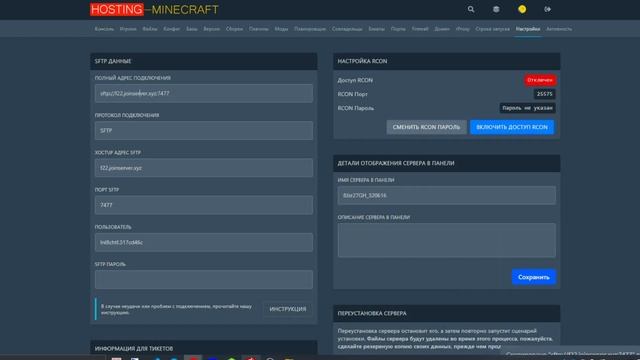Click the search magnifier icon in header

pos(471,9)
